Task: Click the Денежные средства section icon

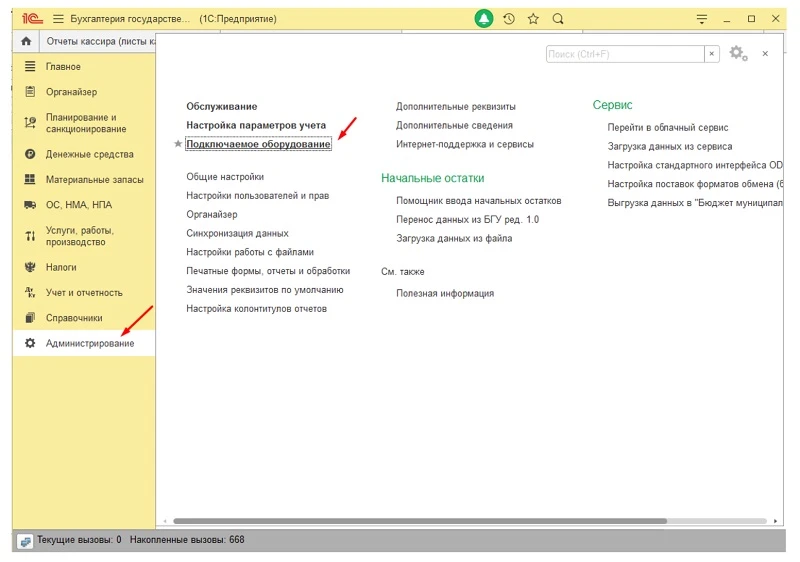Action: pyautogui.click(x=29, y=154)
